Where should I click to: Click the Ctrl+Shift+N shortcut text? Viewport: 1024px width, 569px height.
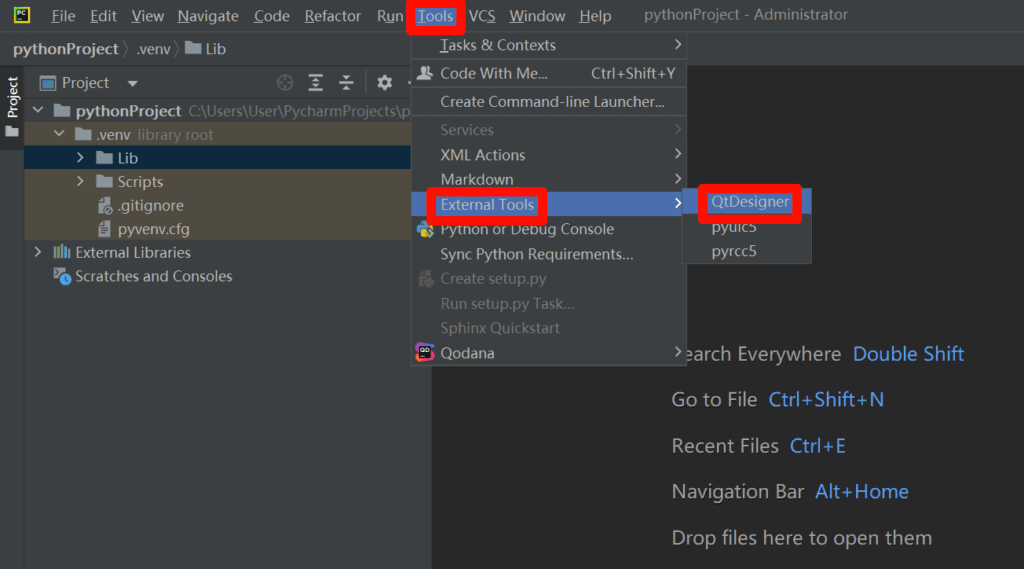coord(826,399)
